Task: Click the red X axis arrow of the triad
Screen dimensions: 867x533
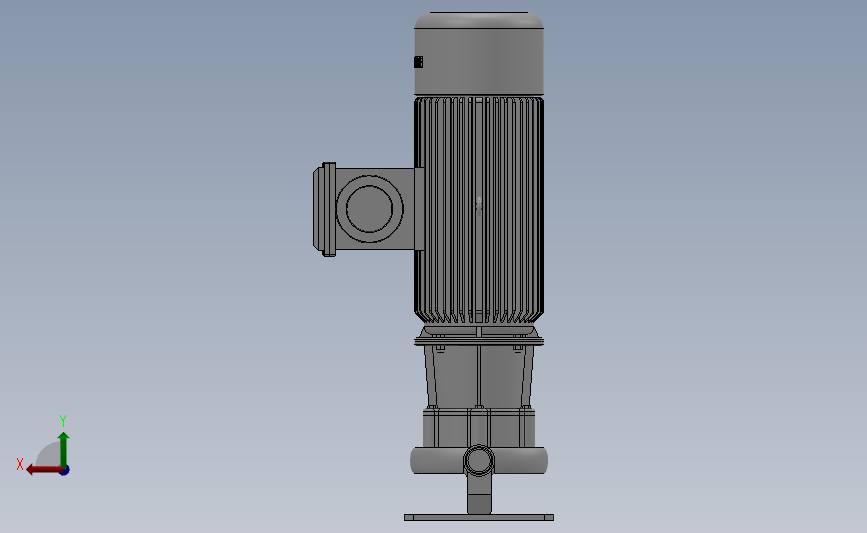Action: click(43, 470)
